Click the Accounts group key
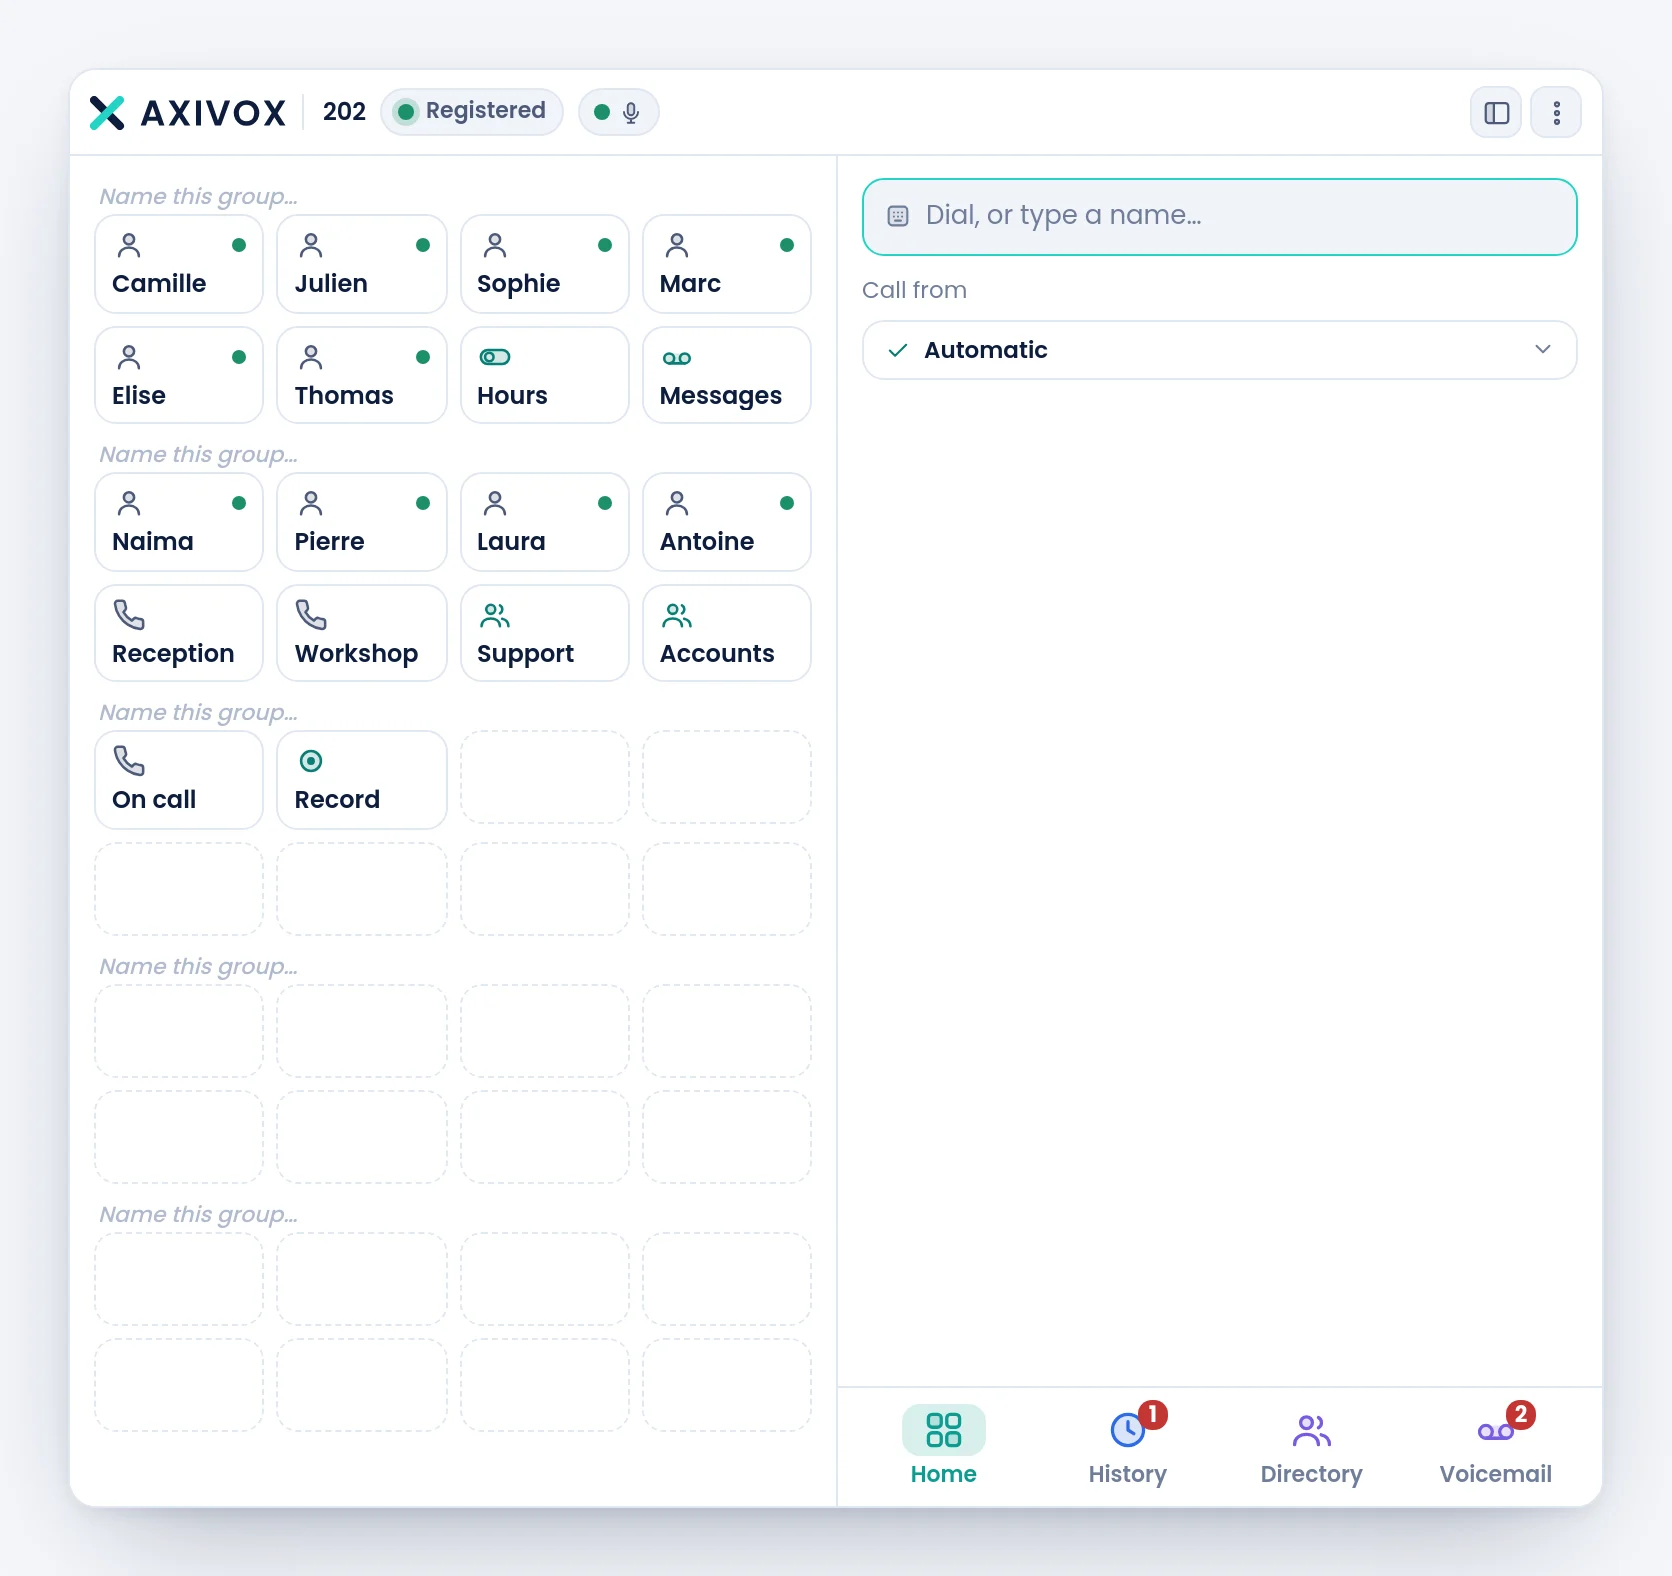 [x=727, y=633]
